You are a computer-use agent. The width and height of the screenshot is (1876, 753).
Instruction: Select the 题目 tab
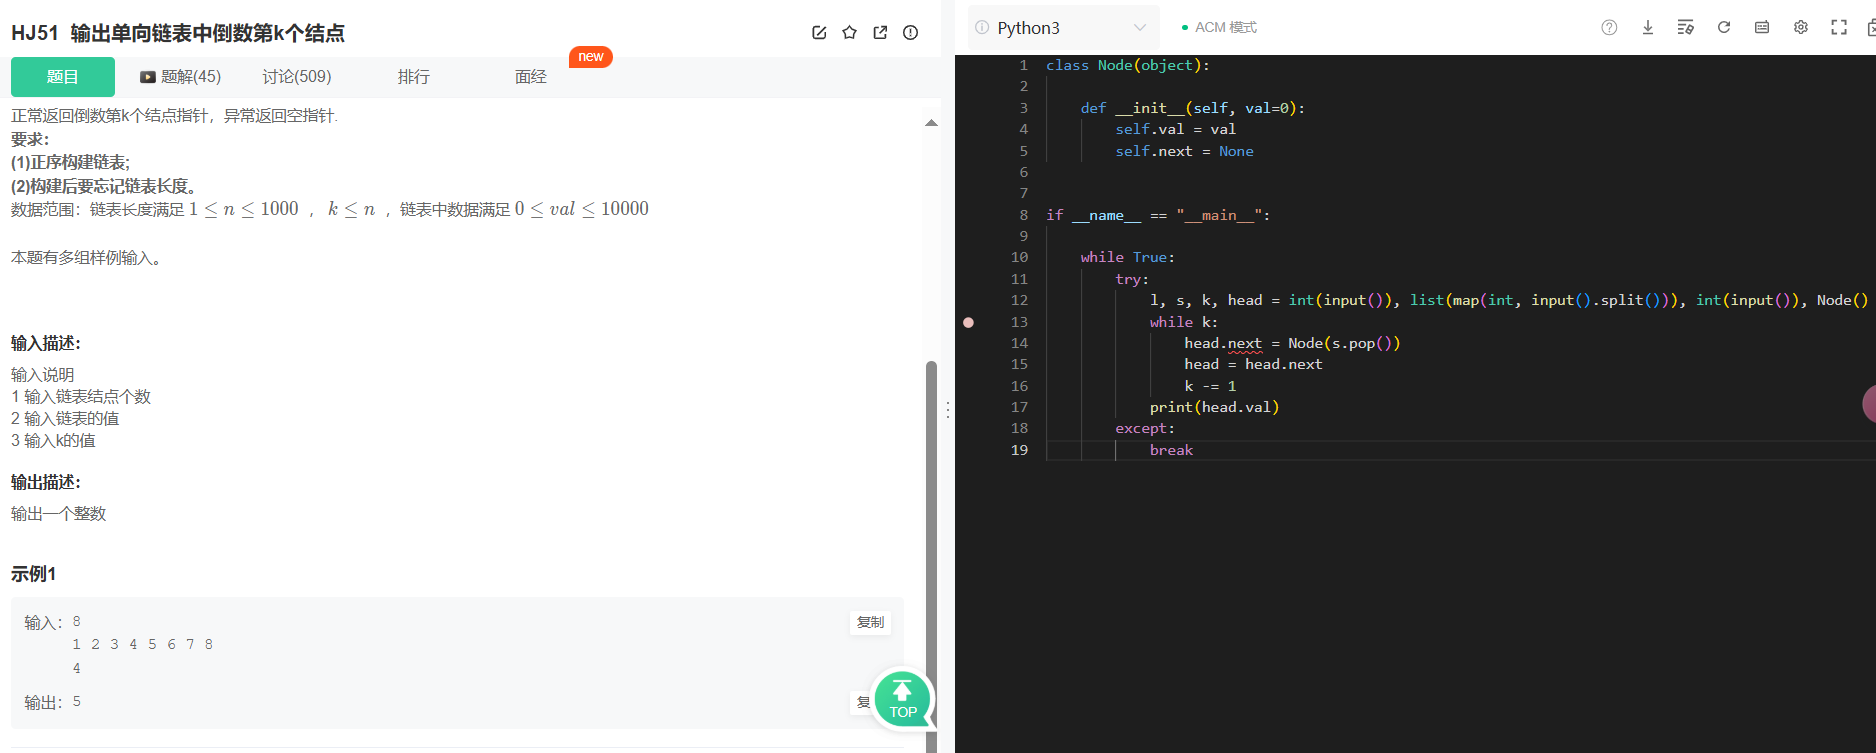63,77
